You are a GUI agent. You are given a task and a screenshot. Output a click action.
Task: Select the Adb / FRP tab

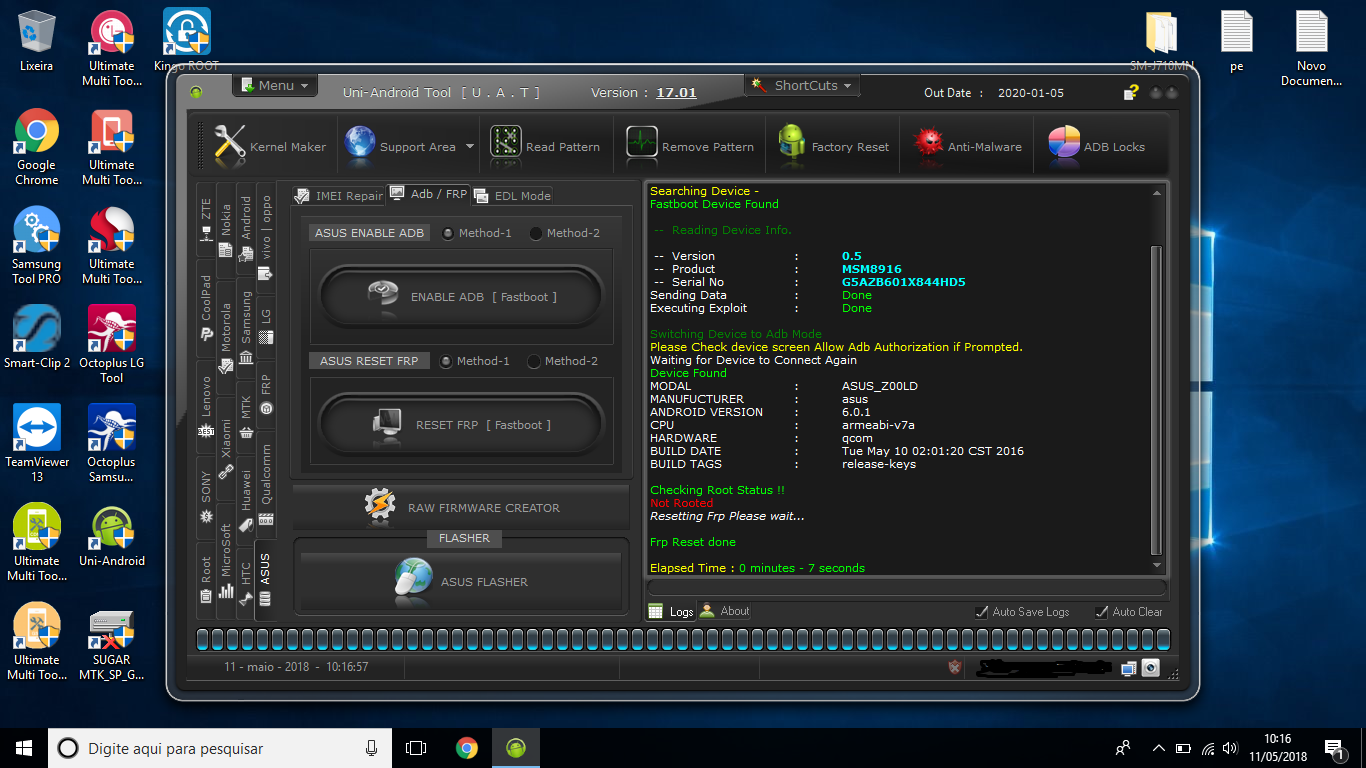(x=428, y=194)
